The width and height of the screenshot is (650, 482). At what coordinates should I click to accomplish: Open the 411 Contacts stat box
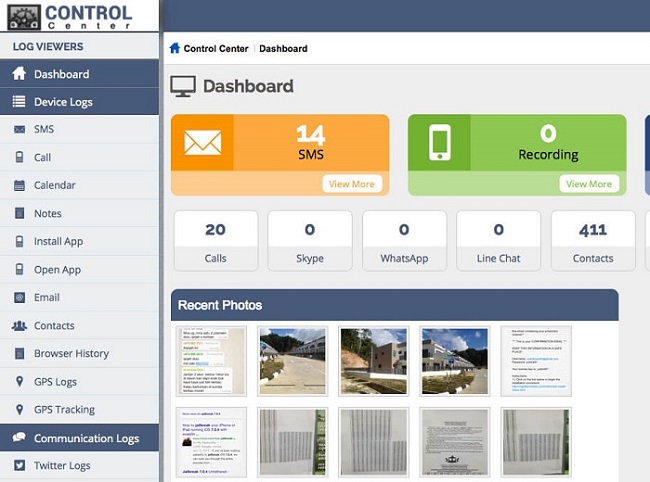[x=593, y=241]
